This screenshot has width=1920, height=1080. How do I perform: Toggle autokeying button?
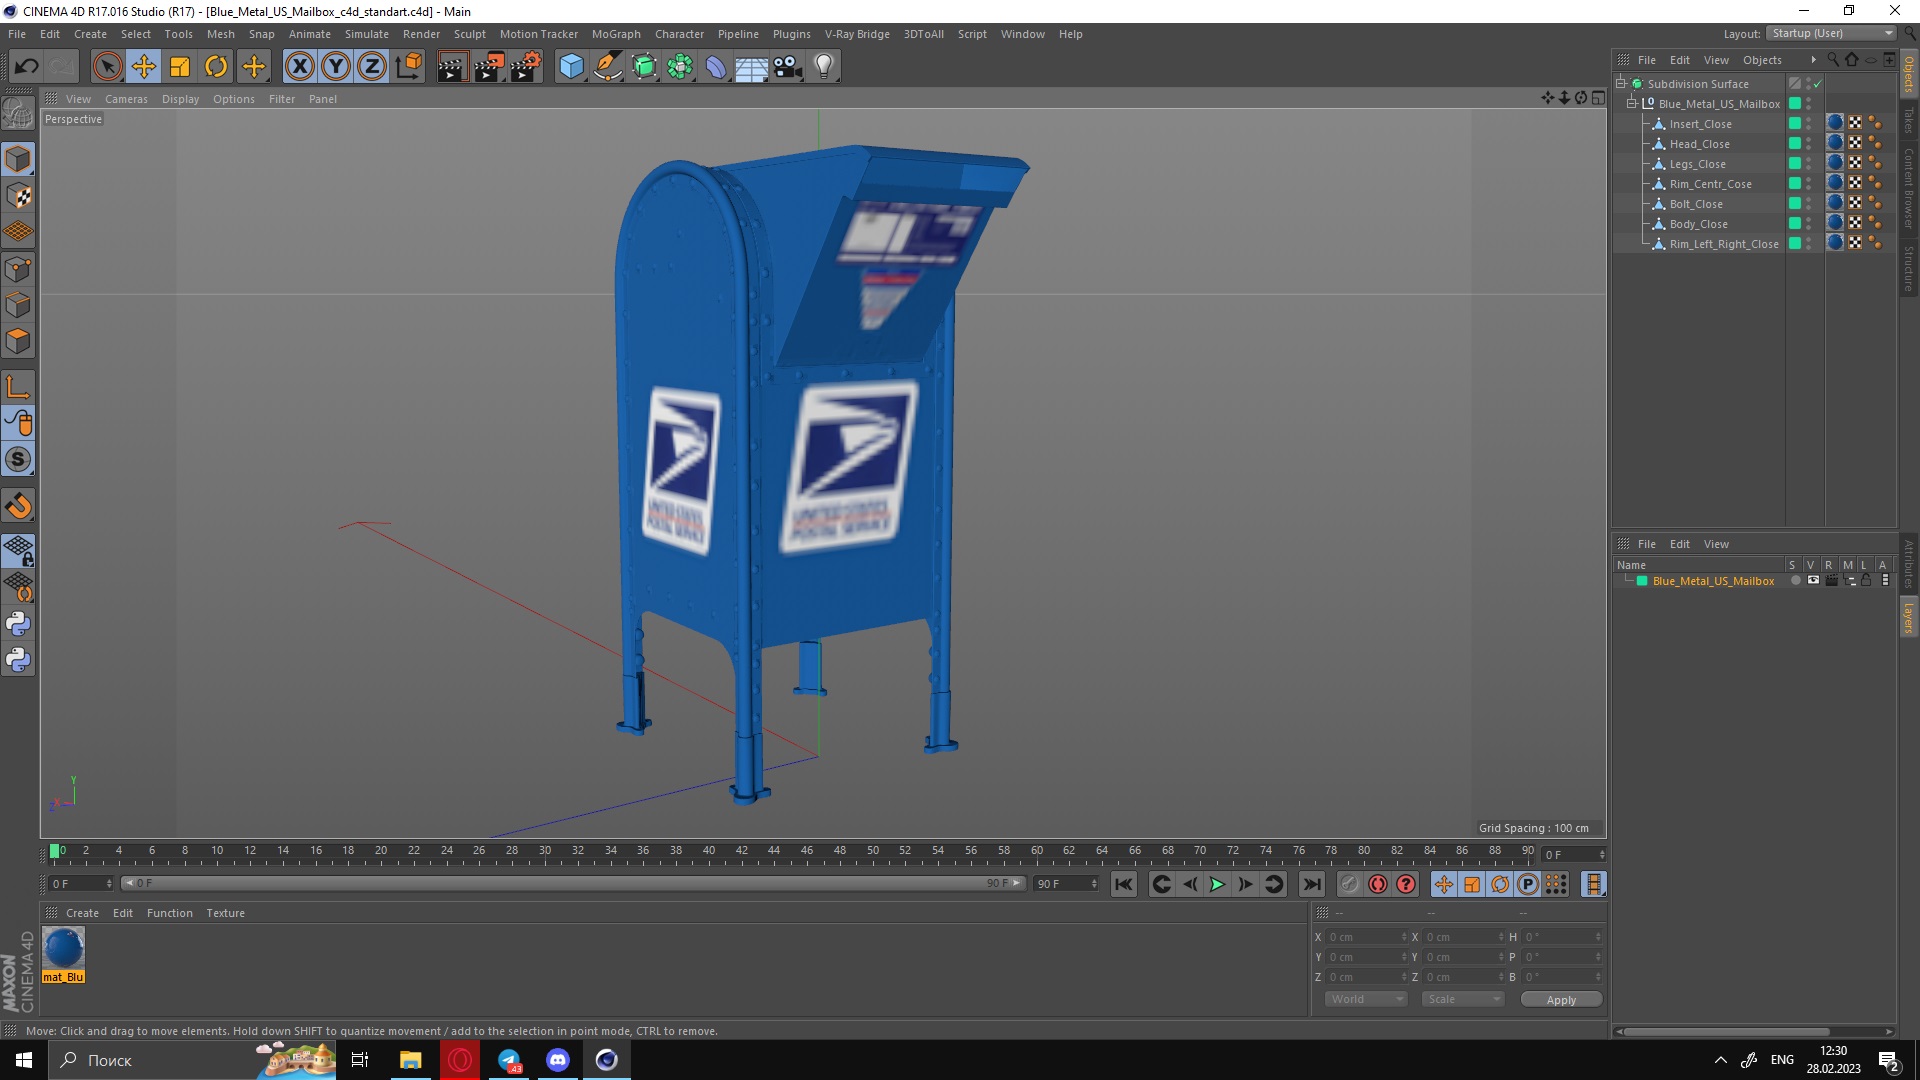[1378, 884]
